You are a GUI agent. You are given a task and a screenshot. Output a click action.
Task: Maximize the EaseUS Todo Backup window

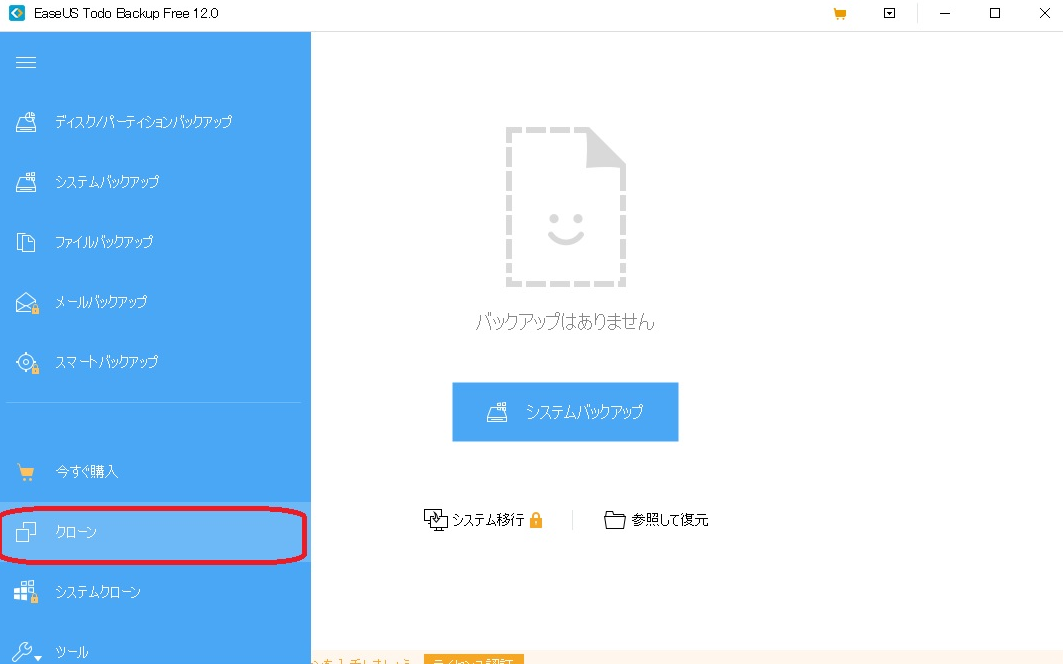[x=995, y=13]
